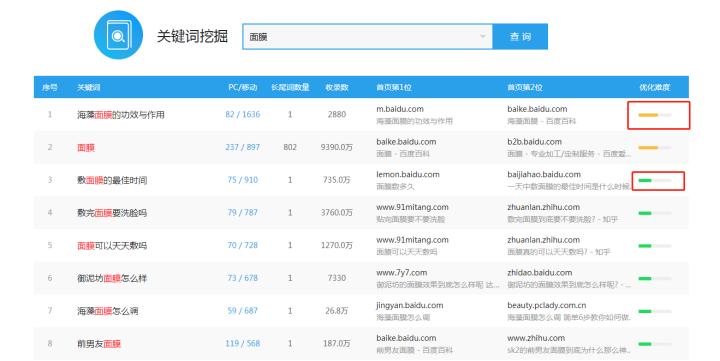This screenshot has width=720, height=361.
Task: Click the 收录数 column header
Action: (337, 87)
